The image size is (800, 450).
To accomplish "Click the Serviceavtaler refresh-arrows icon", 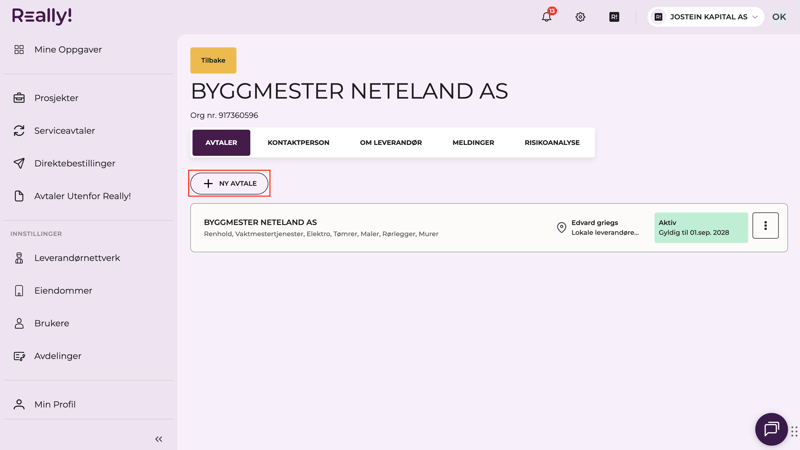I will [19, 131].
